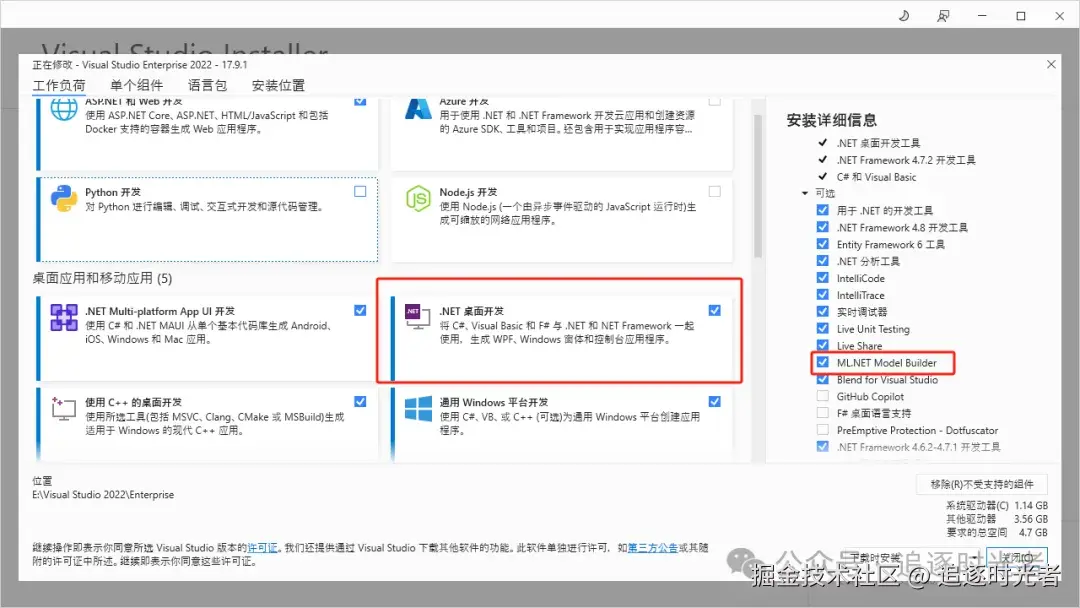
Task: Open the 许可证 license link
Action: pyautogui.click(x=262, y=548)
